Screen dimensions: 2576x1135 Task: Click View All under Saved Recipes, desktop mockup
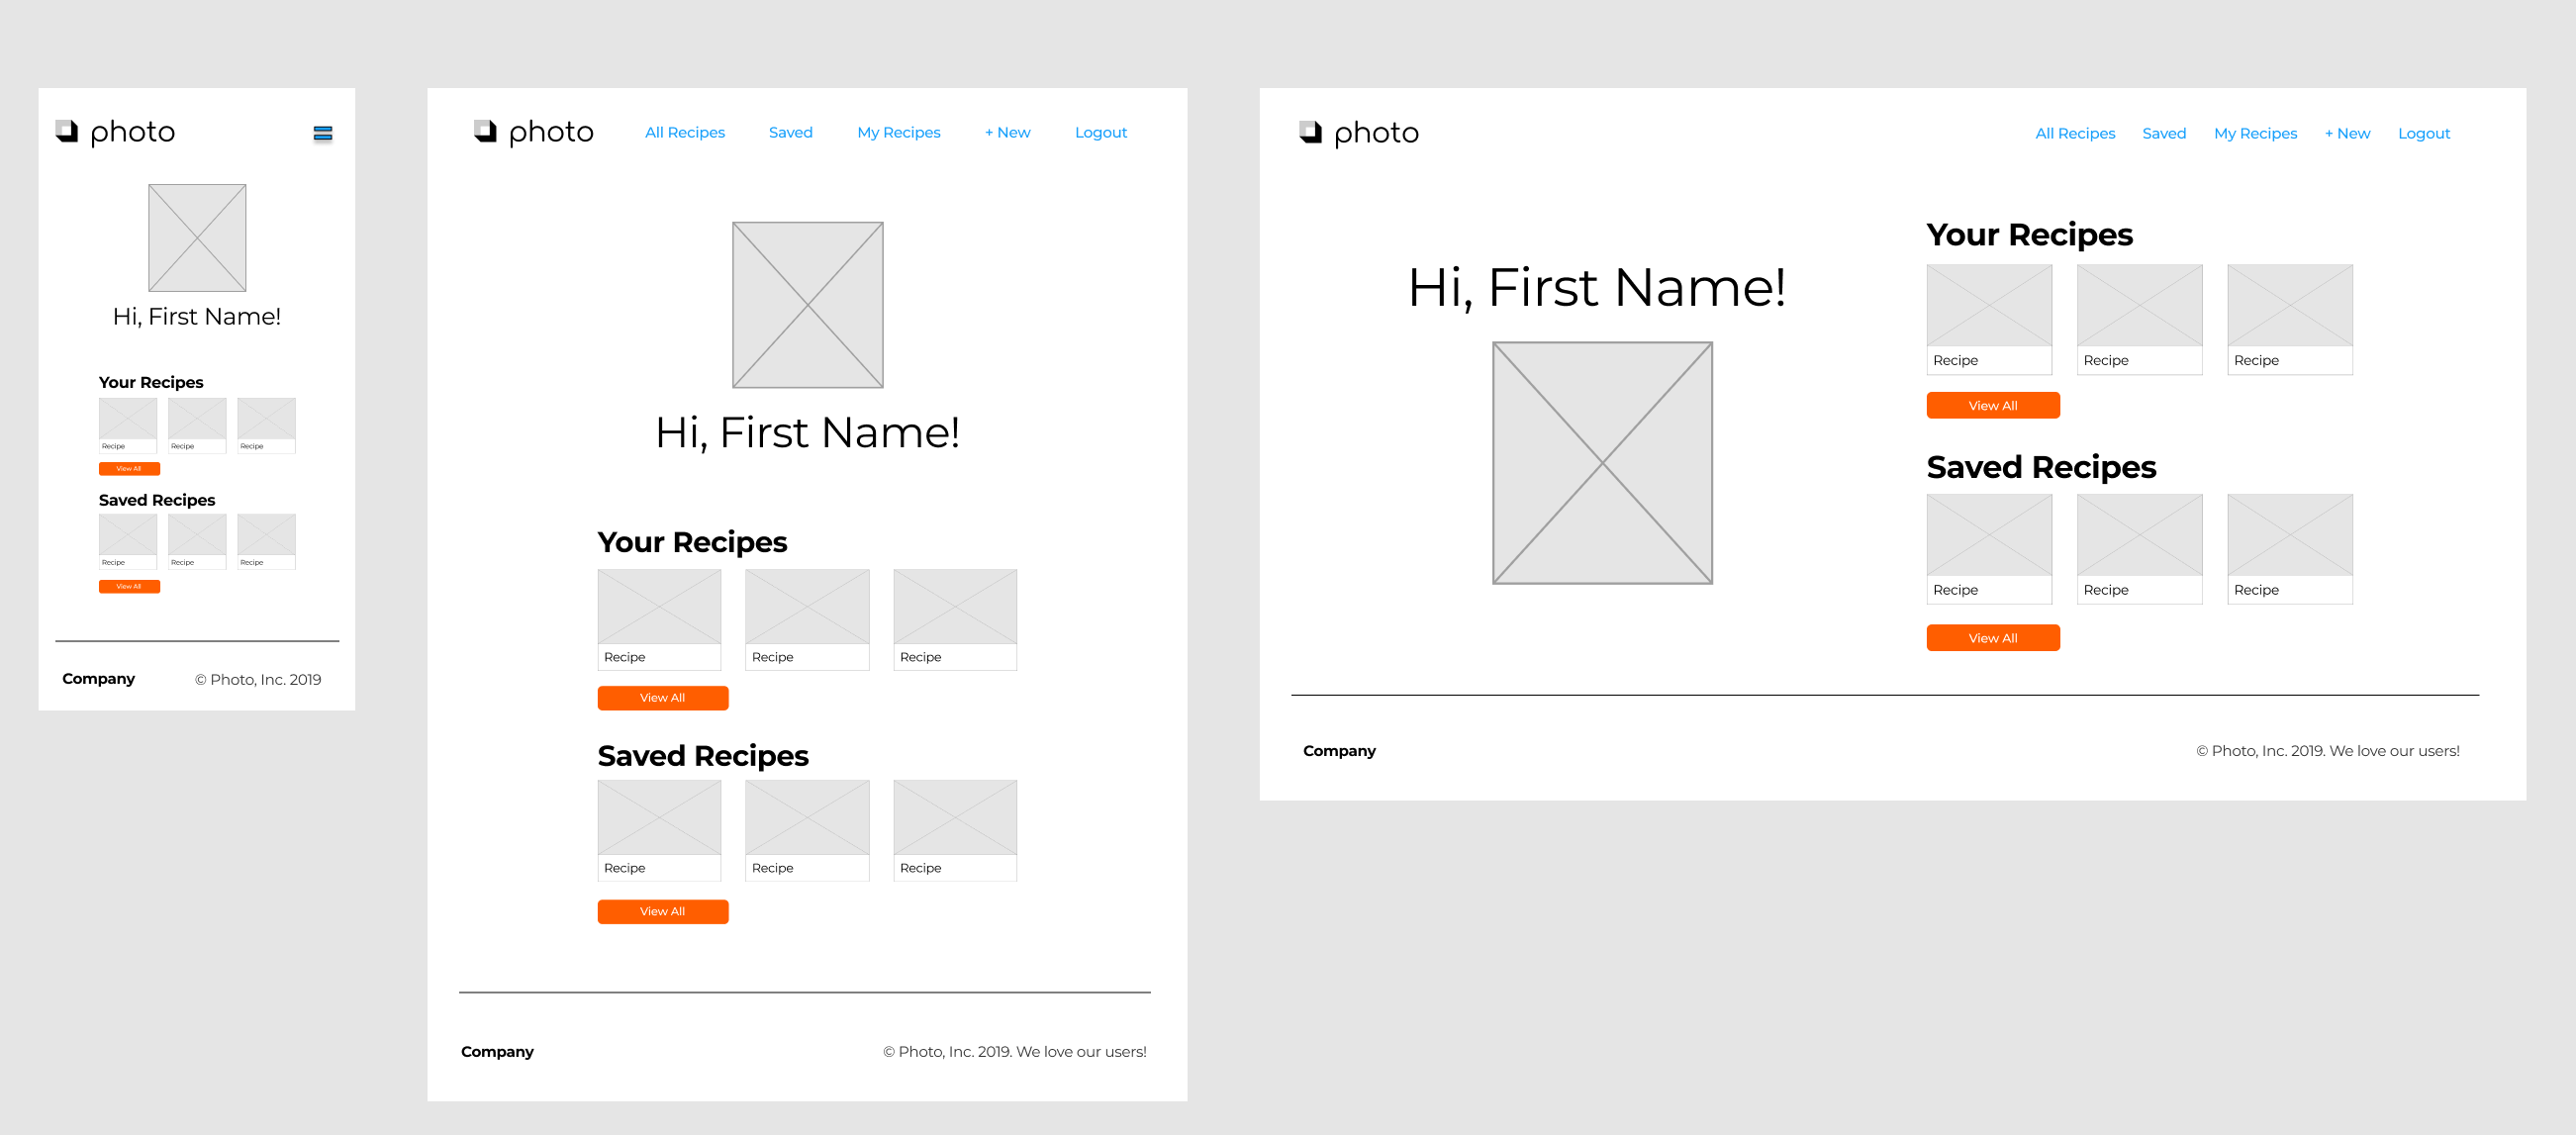point(1993,638)
